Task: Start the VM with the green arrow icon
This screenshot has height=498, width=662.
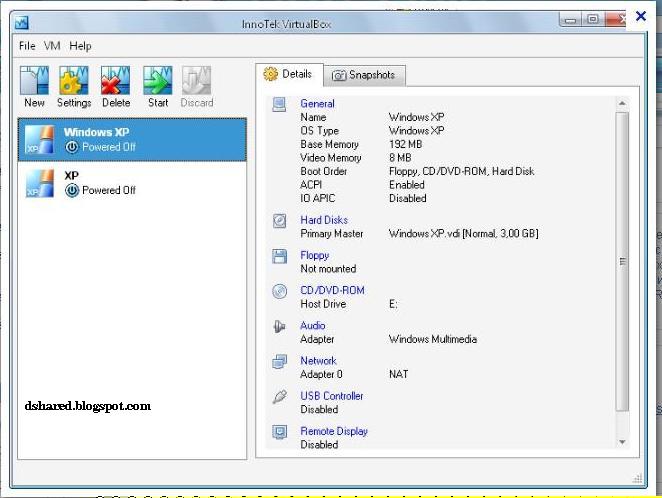Action: [x=158, y=80]
